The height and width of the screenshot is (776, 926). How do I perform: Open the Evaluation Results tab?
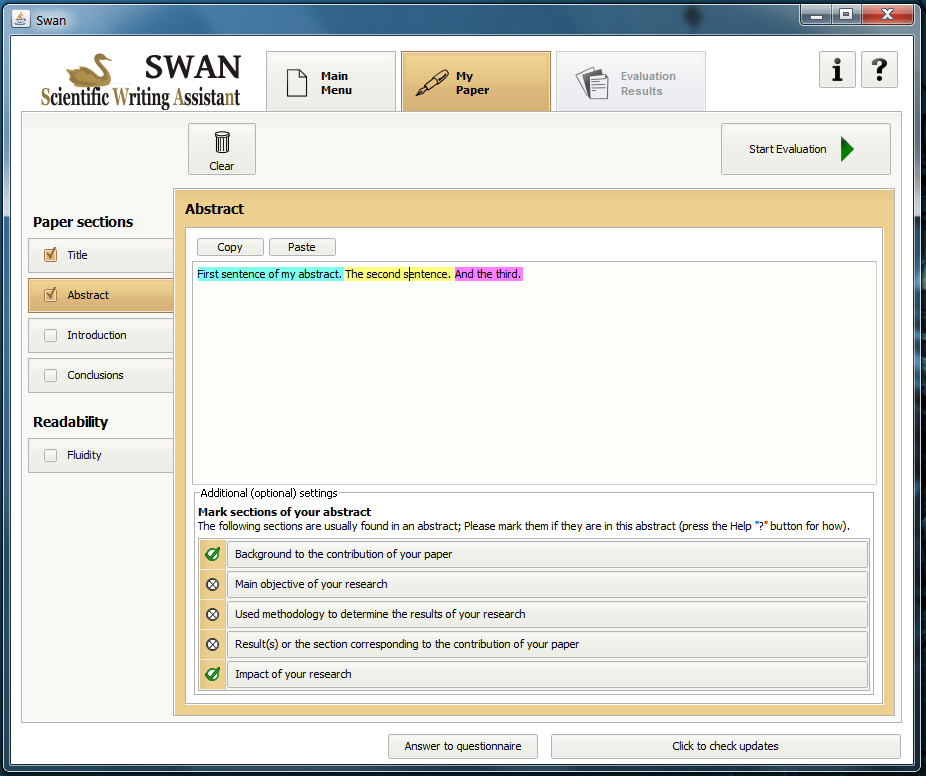[x=631, y=81]
